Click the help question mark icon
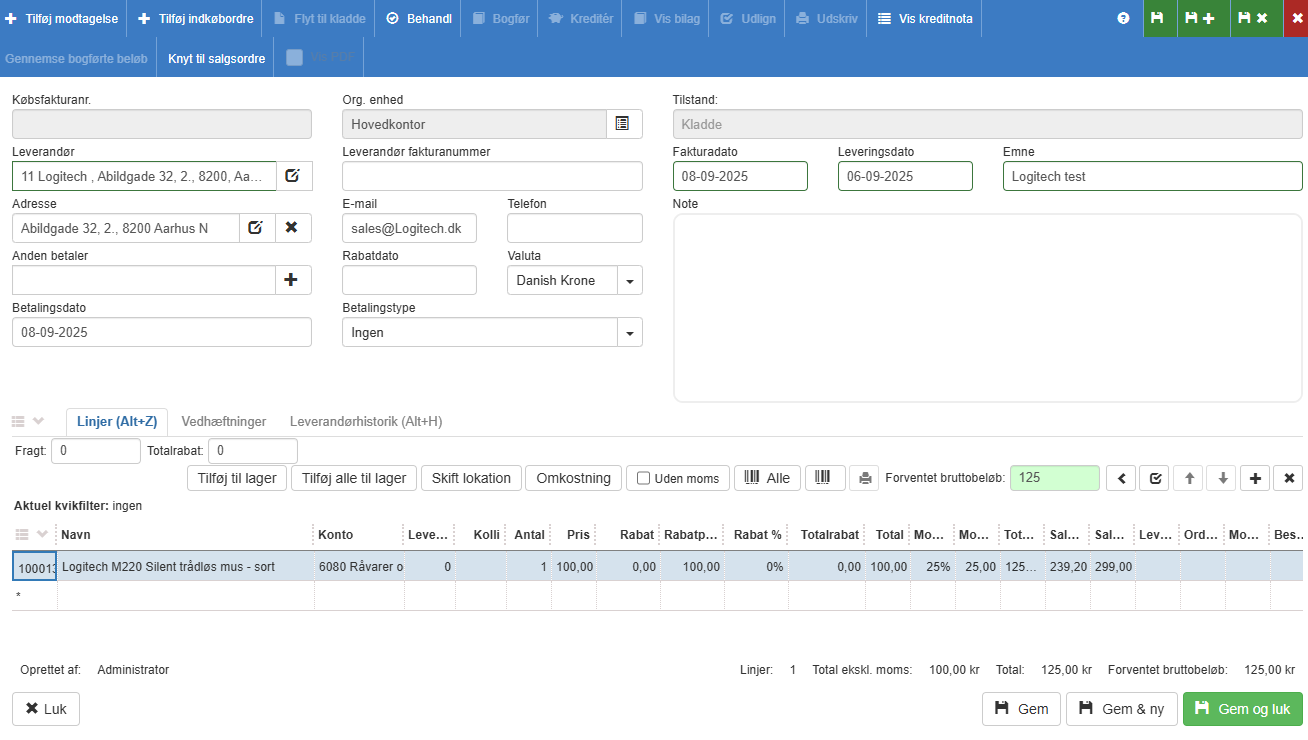The height and width of the screenshot is (740, 1308). tap(1123, 18)
